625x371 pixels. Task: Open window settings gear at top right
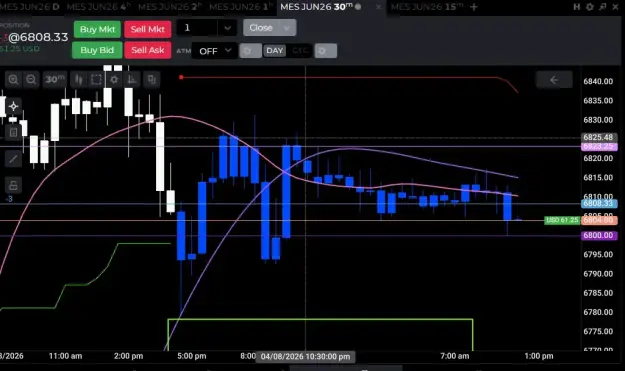point(590,7)
